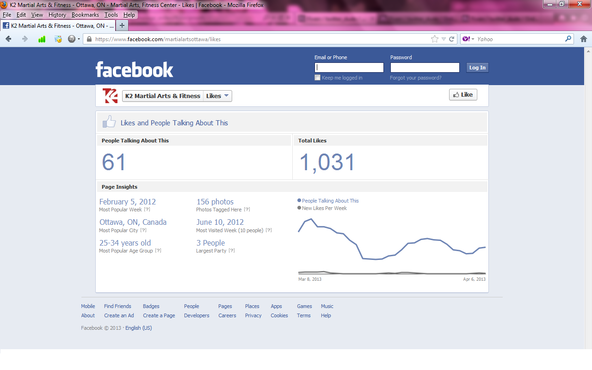Click the June 10, 2012 link
Viewport: 592px width, 370px height.
coord(220,222)
